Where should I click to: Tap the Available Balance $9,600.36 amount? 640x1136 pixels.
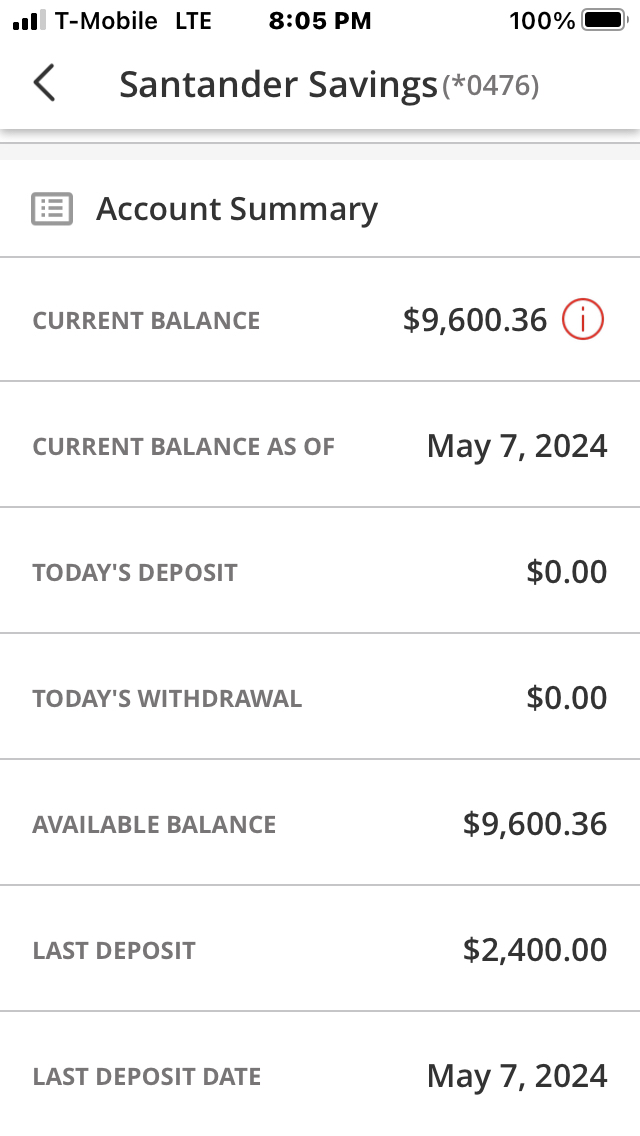click(535, 824)
